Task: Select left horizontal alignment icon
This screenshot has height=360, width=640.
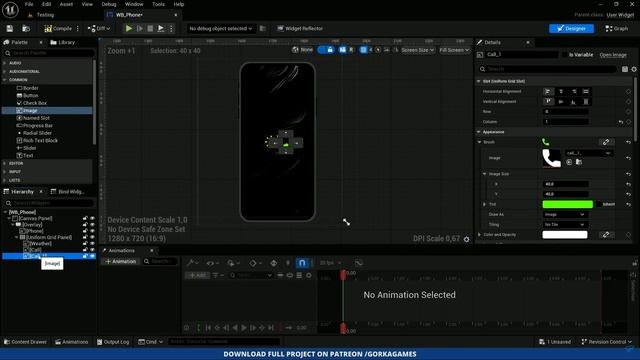Action: tap(548, 91)
